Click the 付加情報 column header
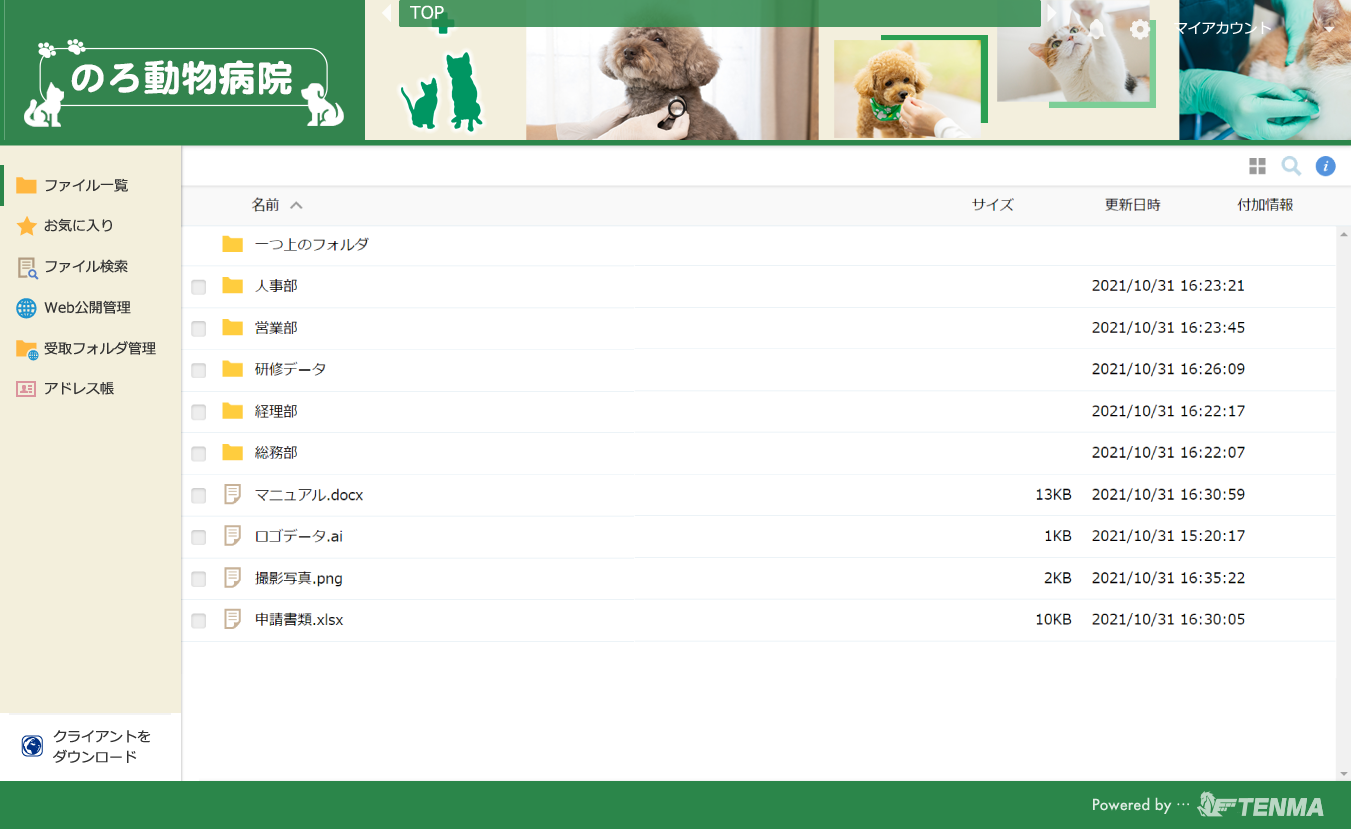The image size is (1351, 829). coord(1265,205)
